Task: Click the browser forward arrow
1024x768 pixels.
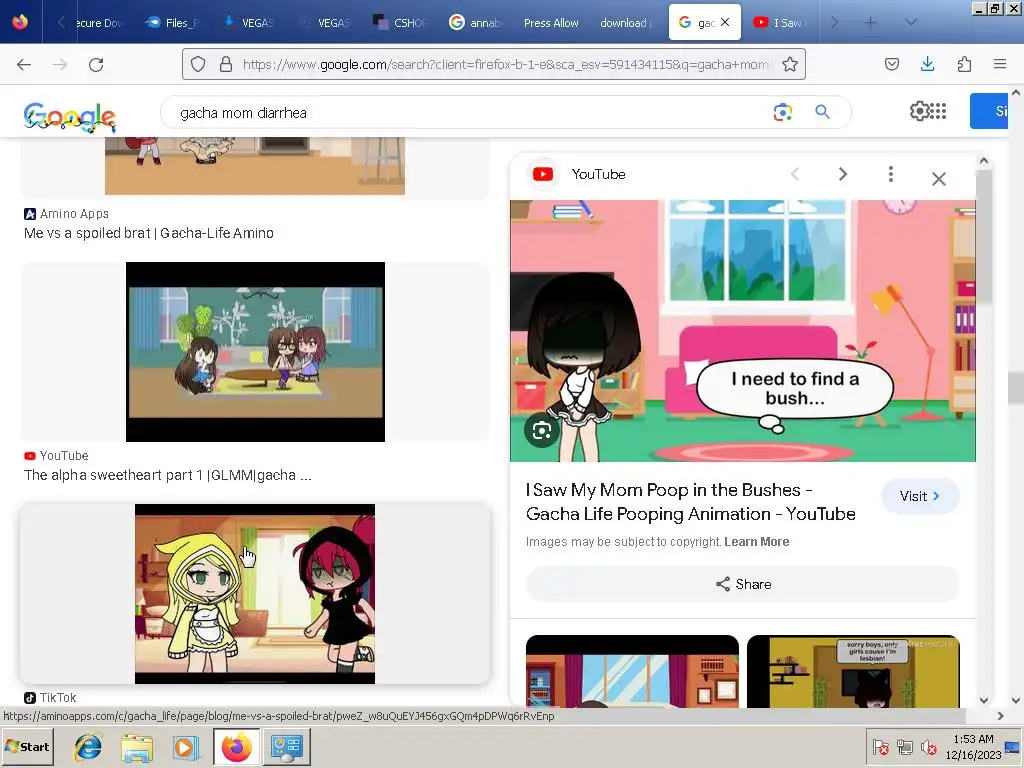Action: point(60,64)
